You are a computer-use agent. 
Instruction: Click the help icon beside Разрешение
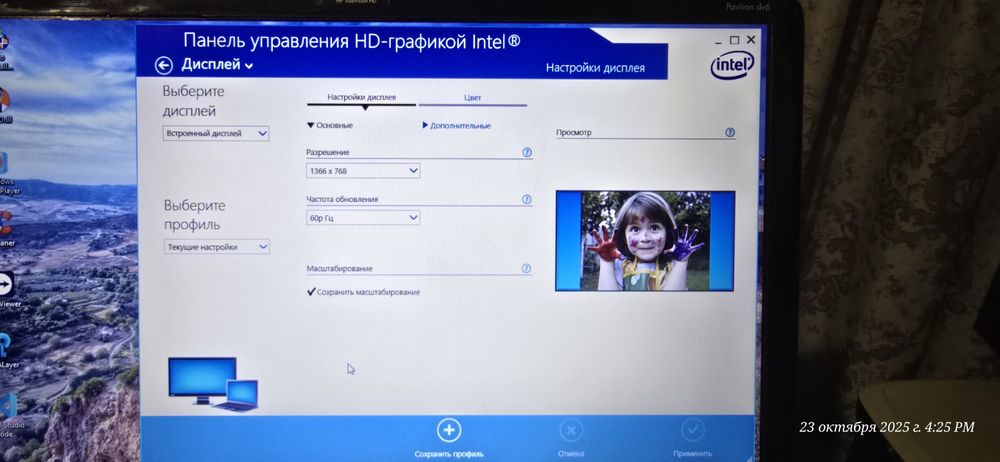[527, 153]
